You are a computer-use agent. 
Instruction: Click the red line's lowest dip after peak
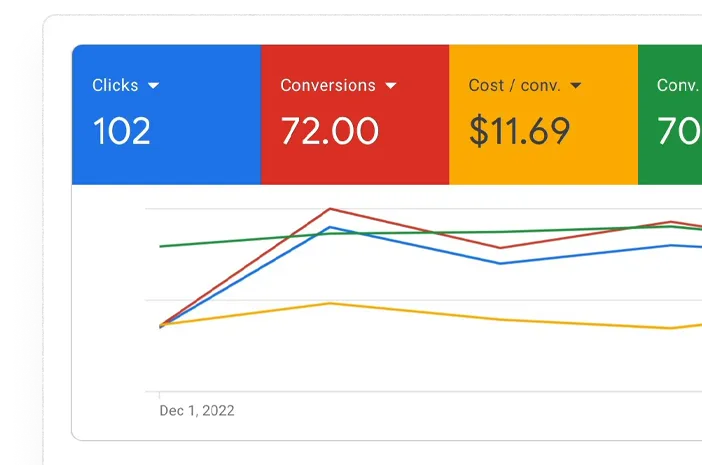[x=500, y=247]
